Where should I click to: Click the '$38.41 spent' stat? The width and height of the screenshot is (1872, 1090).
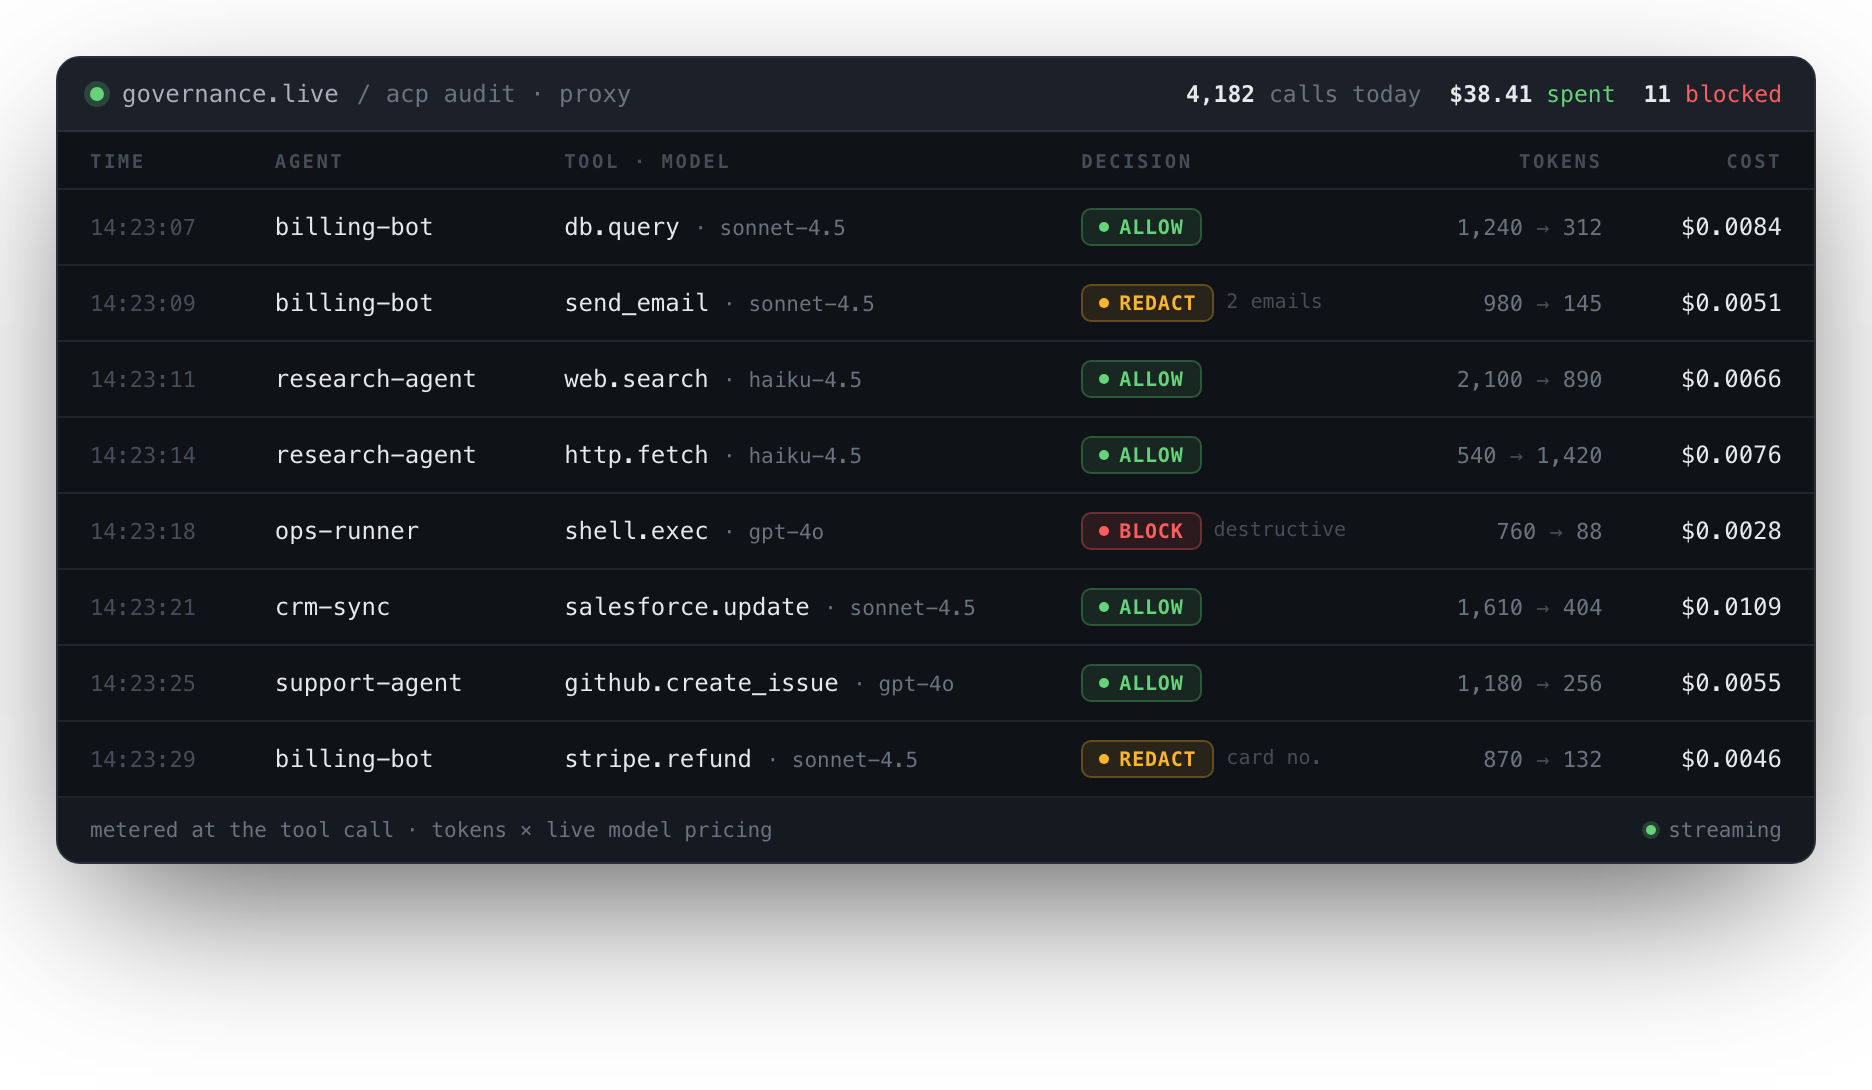(x=1531, y=94)
